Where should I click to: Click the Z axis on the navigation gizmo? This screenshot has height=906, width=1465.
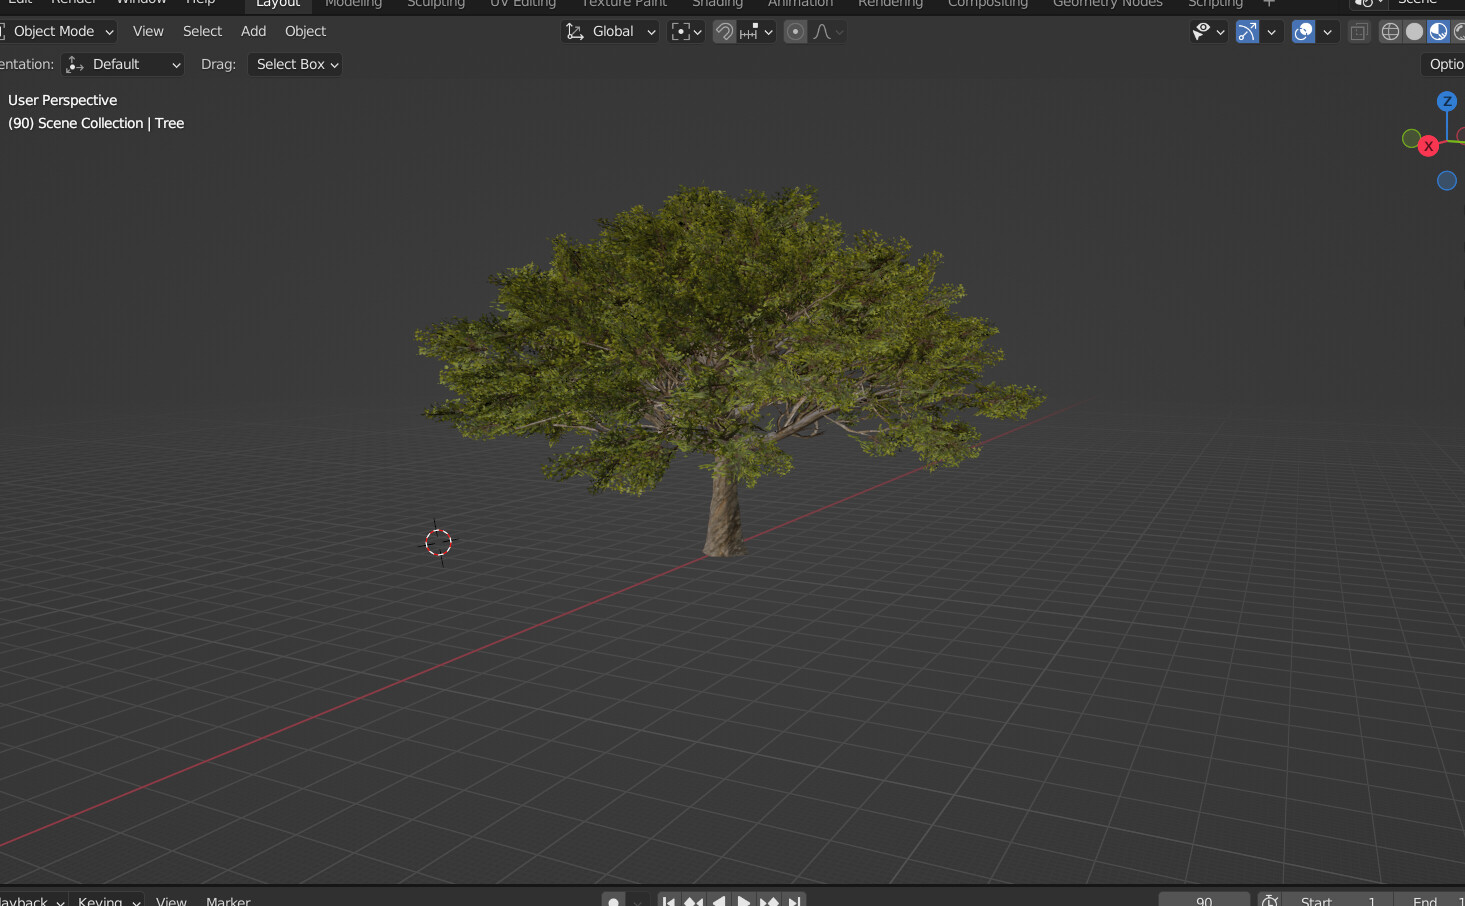pos(1447,101)
